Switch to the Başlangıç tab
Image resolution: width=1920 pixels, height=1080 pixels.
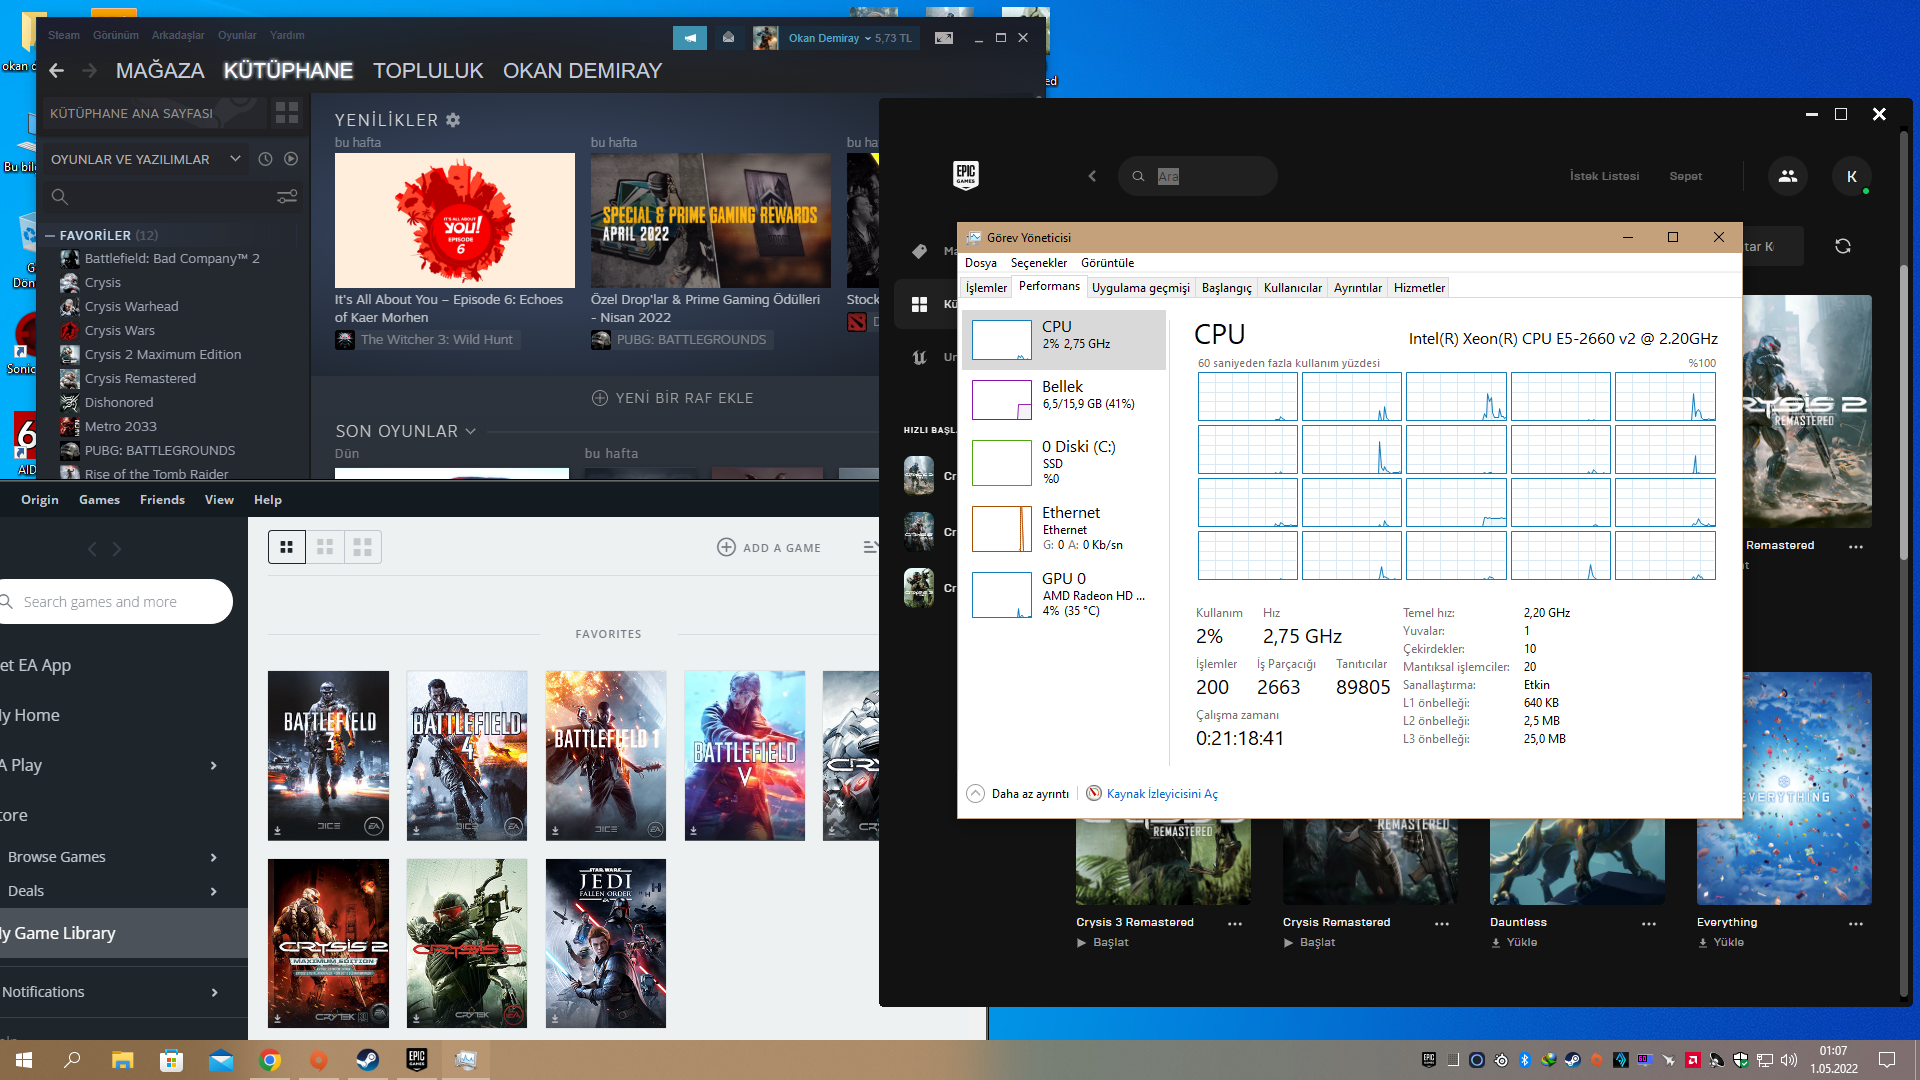click(x=1226, y=288)
